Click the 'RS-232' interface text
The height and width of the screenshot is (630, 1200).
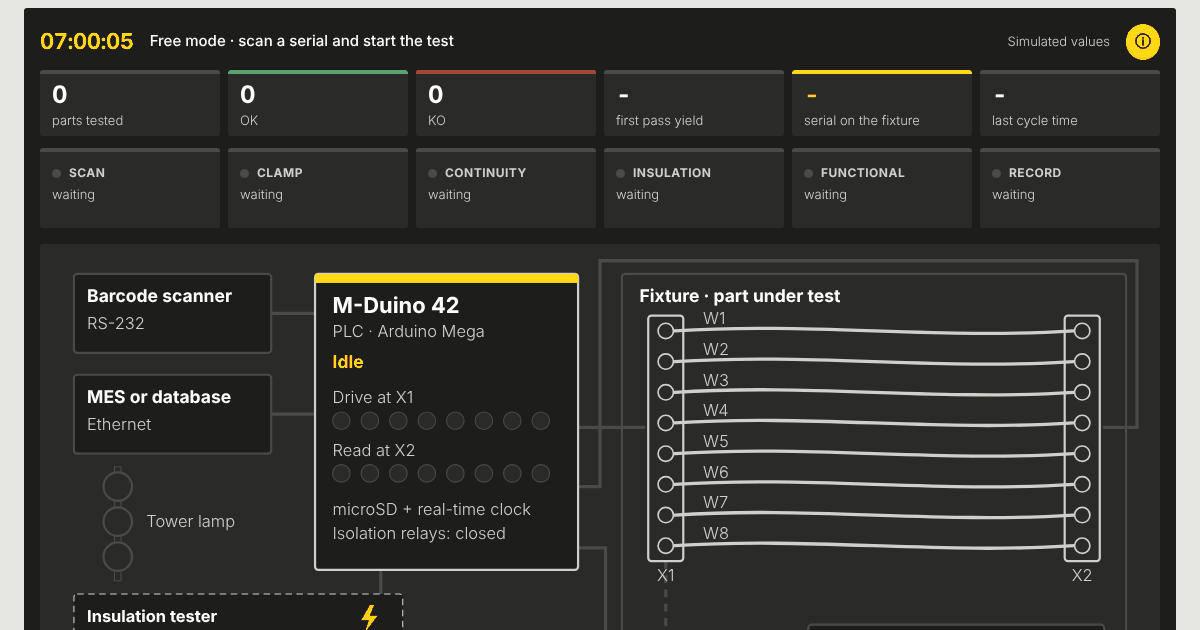click(116, 323)
